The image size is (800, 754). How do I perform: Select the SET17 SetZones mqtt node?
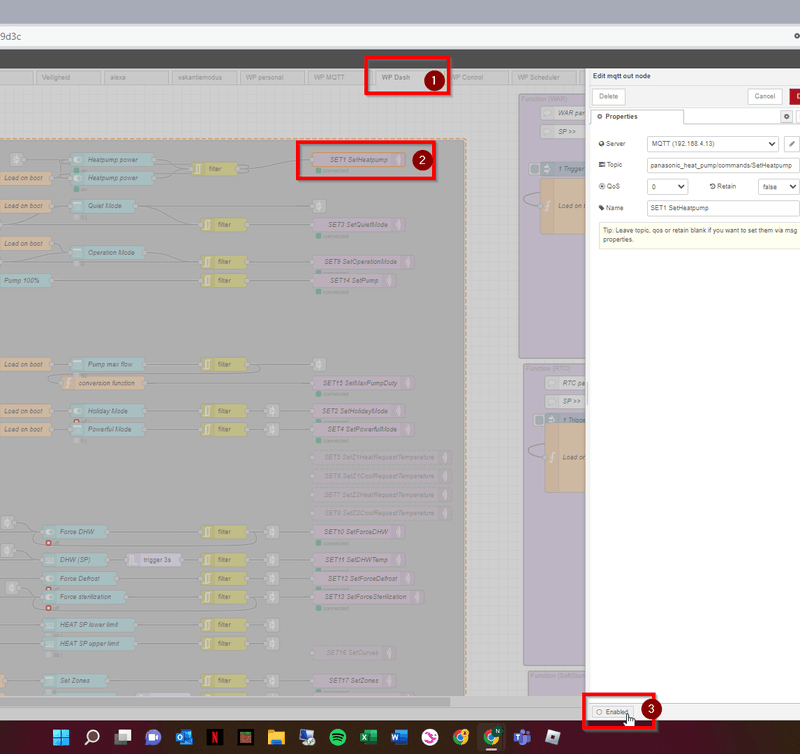[x=354, y=681]
